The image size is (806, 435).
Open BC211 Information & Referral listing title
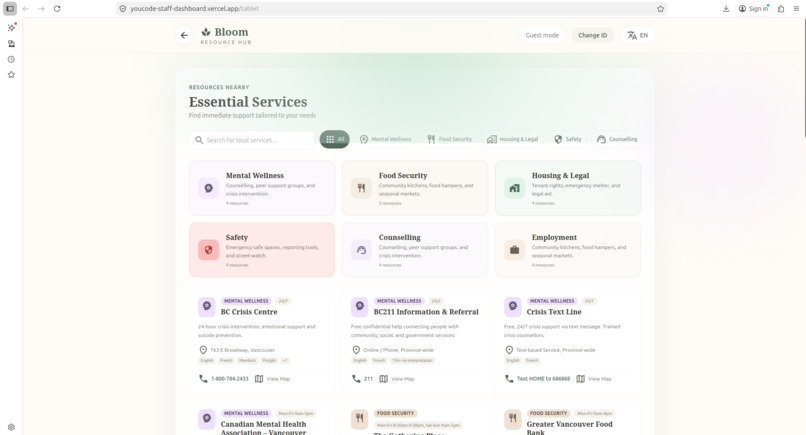click(x=426, y=312)
